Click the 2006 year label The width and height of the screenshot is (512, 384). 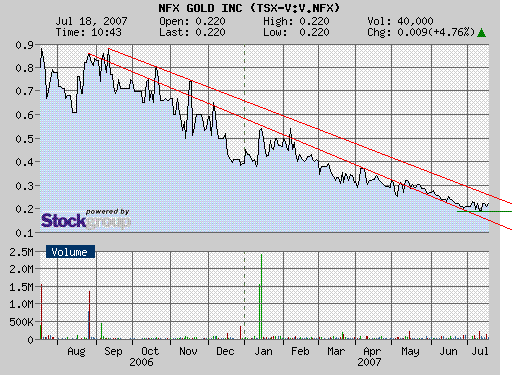[141, 362]
